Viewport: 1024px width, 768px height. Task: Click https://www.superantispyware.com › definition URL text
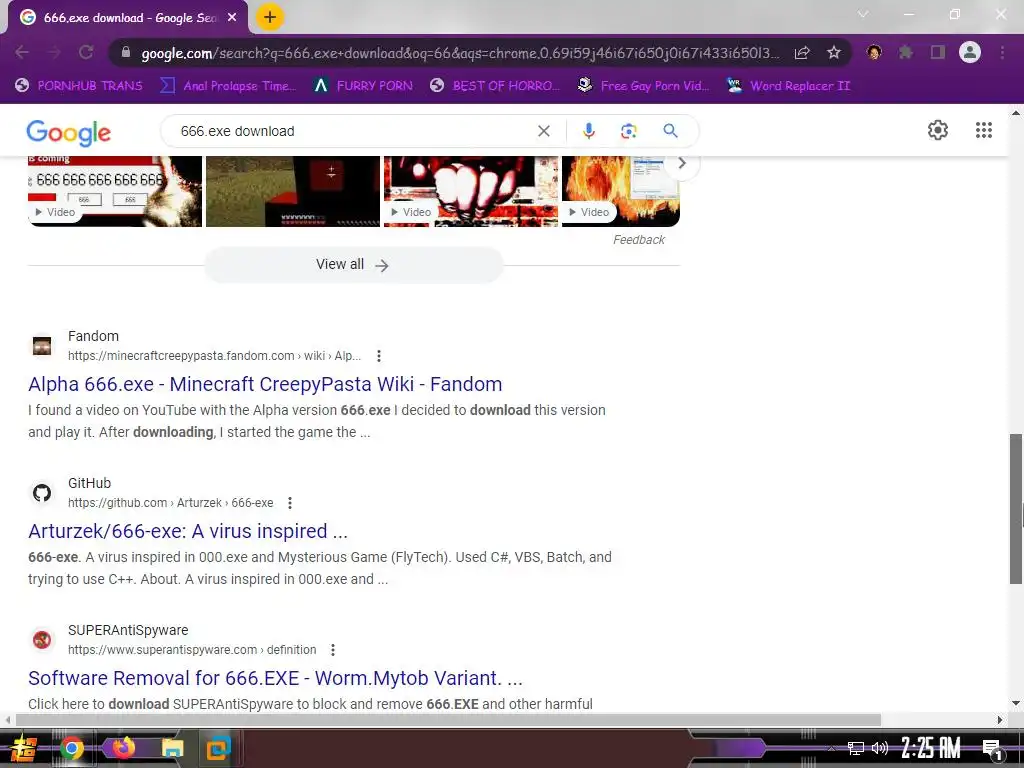(192, 650)
